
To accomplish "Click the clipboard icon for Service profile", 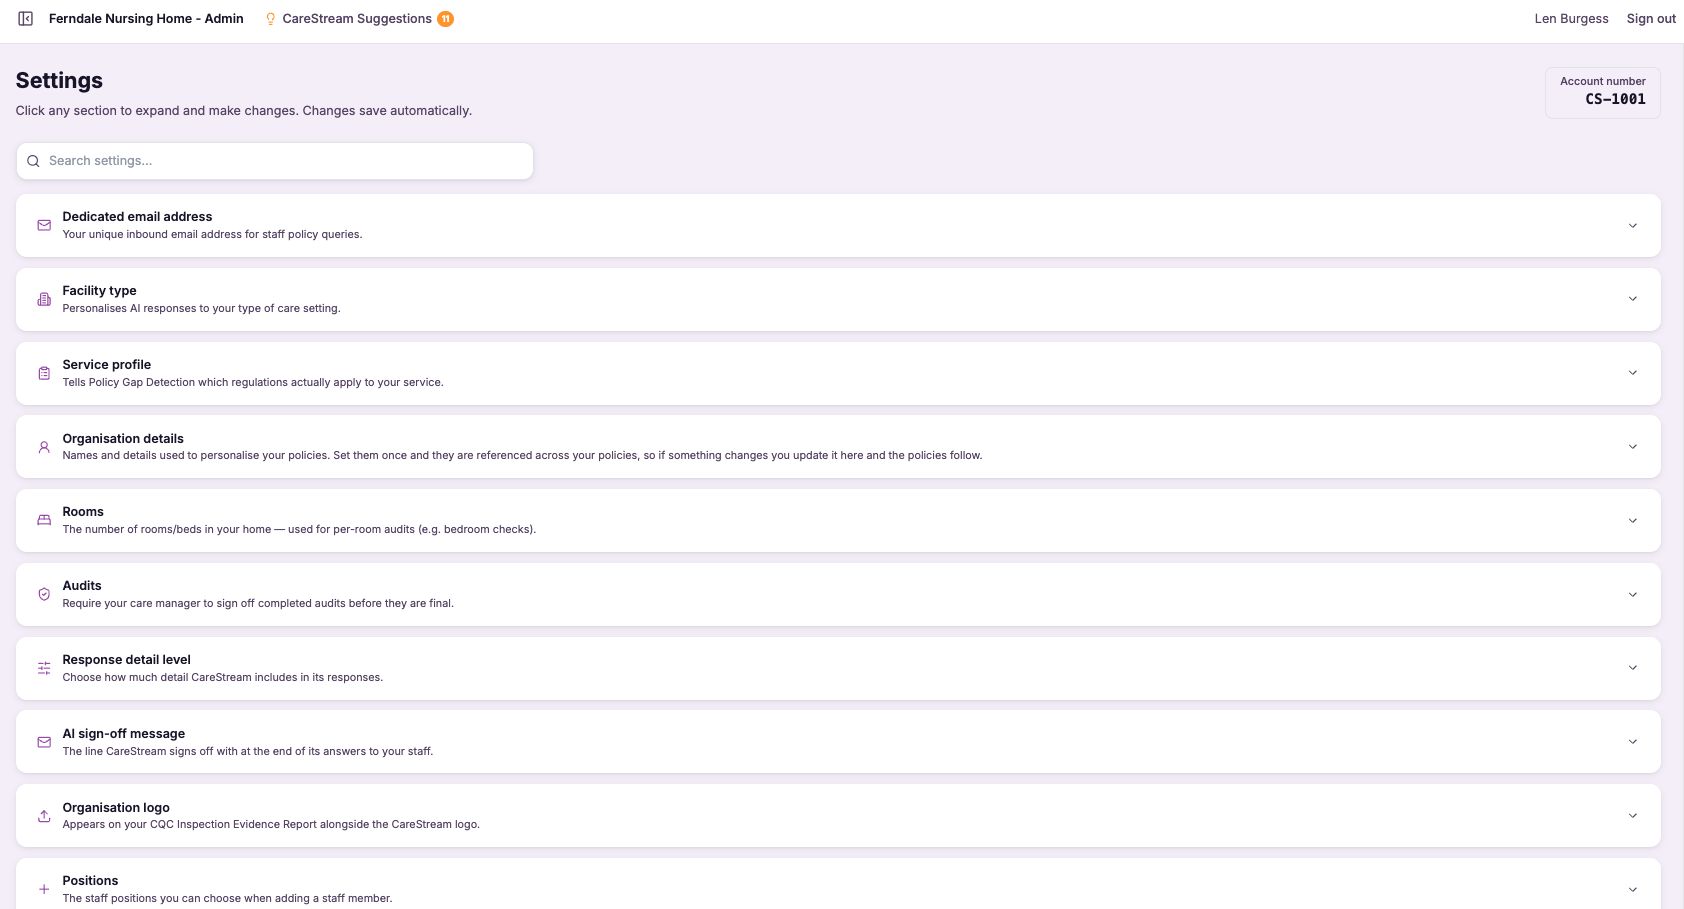I will click(x=44, y=373).
